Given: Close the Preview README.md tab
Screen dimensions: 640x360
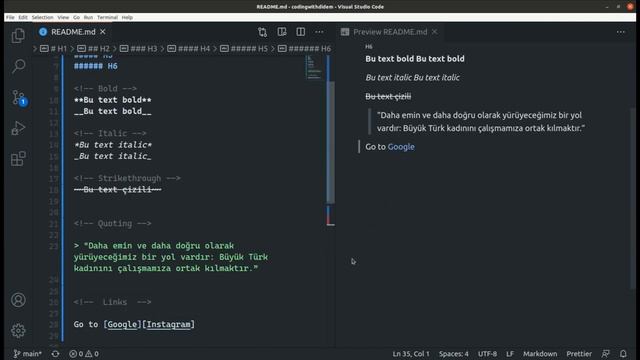Looking at the screenshot, I should point(435,31).
